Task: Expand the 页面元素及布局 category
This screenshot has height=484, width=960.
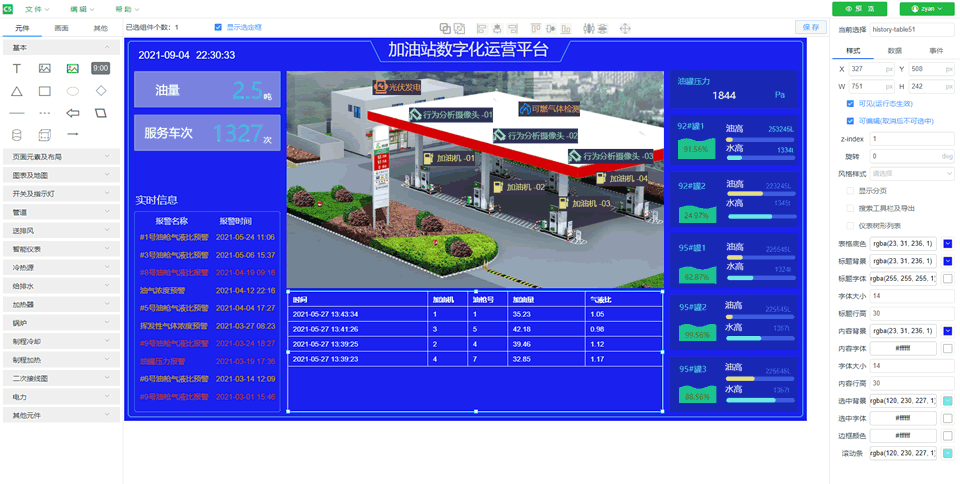Action: (61, 157)
